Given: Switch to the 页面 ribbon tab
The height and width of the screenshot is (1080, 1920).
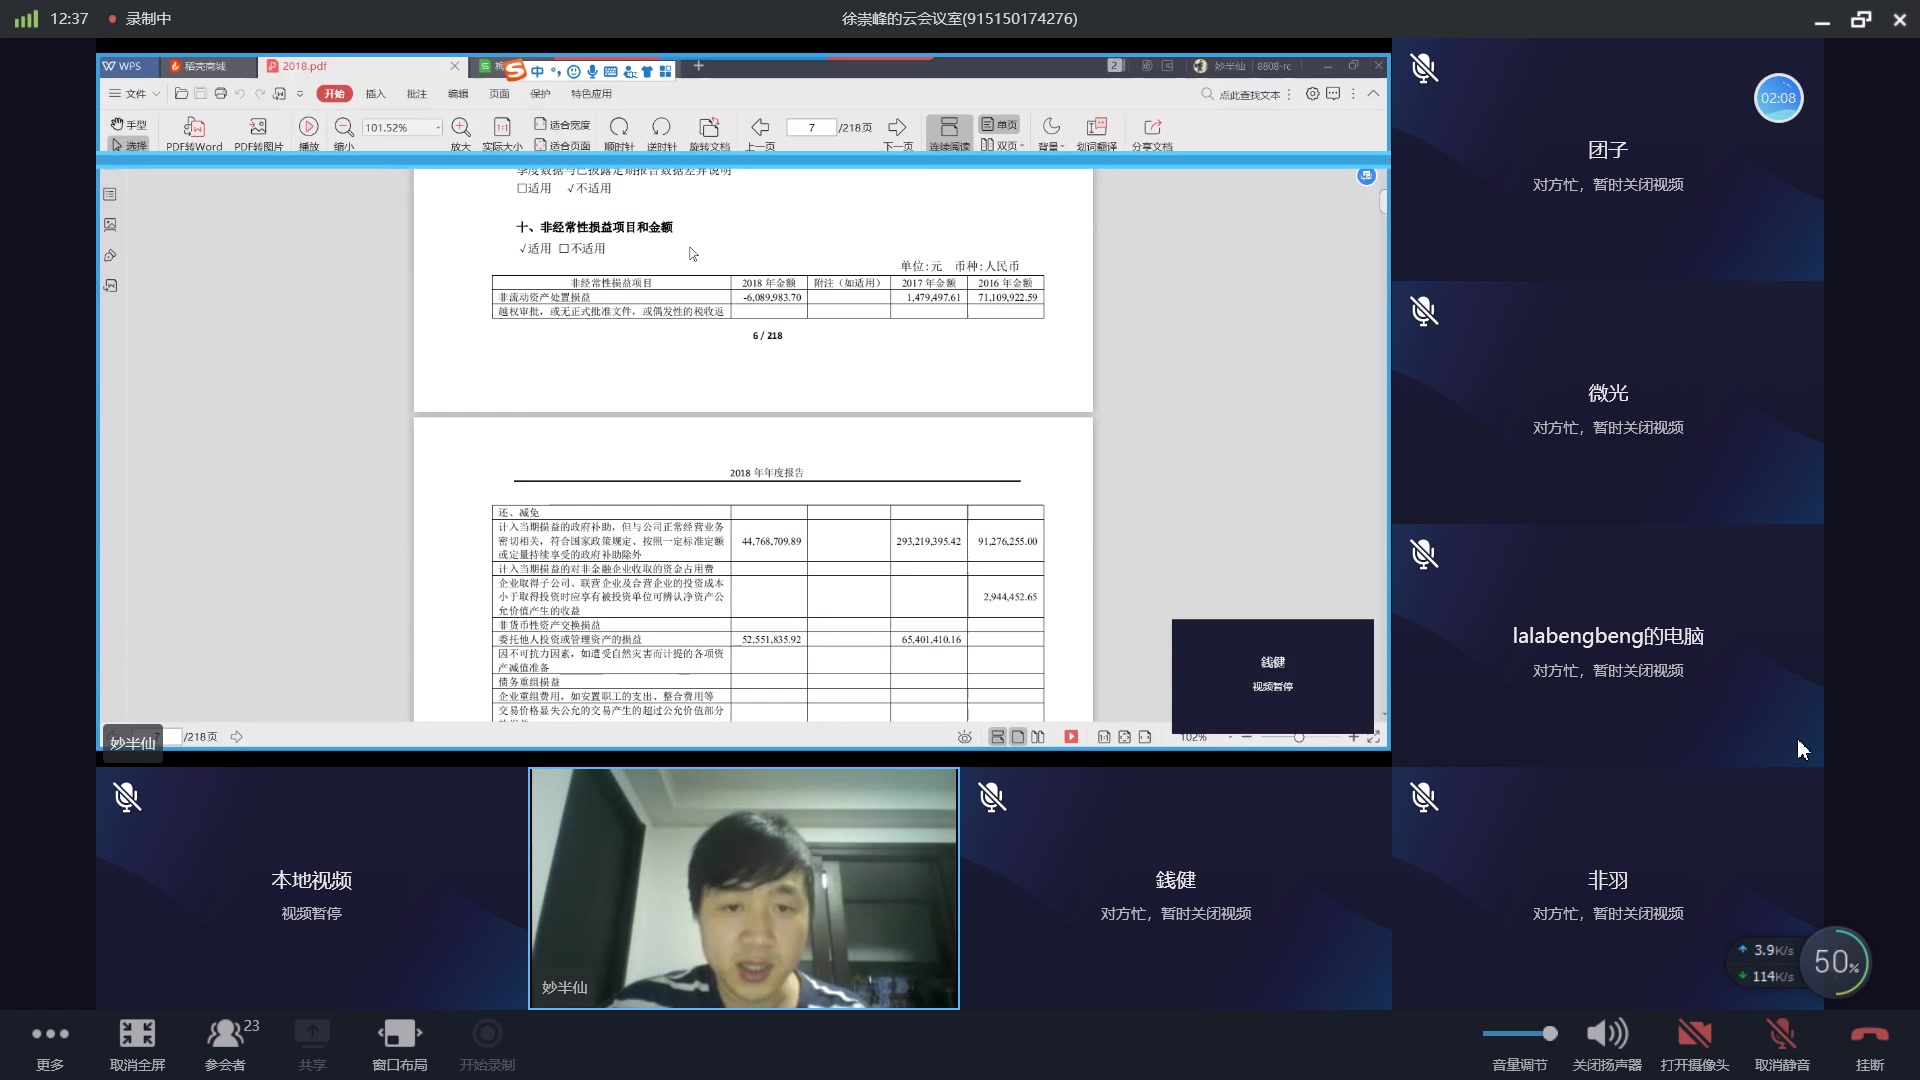Looking at the screenshot, I should 499,94.
